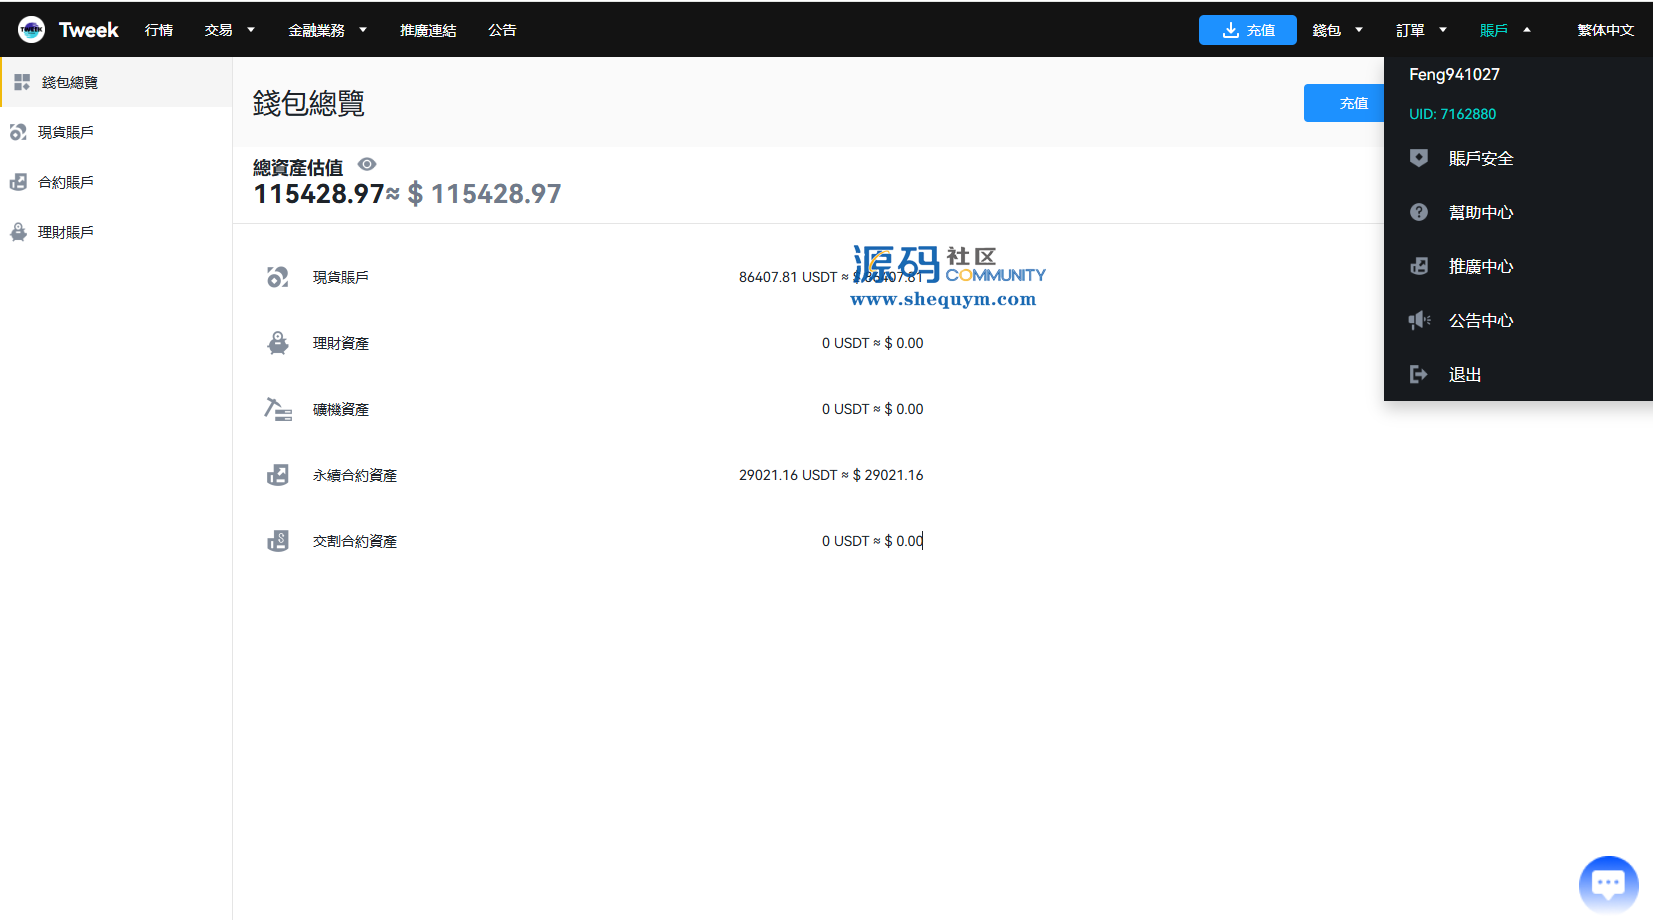
Task: Click the 公告中心 megaphone icon
Action: click(1418, 320)
